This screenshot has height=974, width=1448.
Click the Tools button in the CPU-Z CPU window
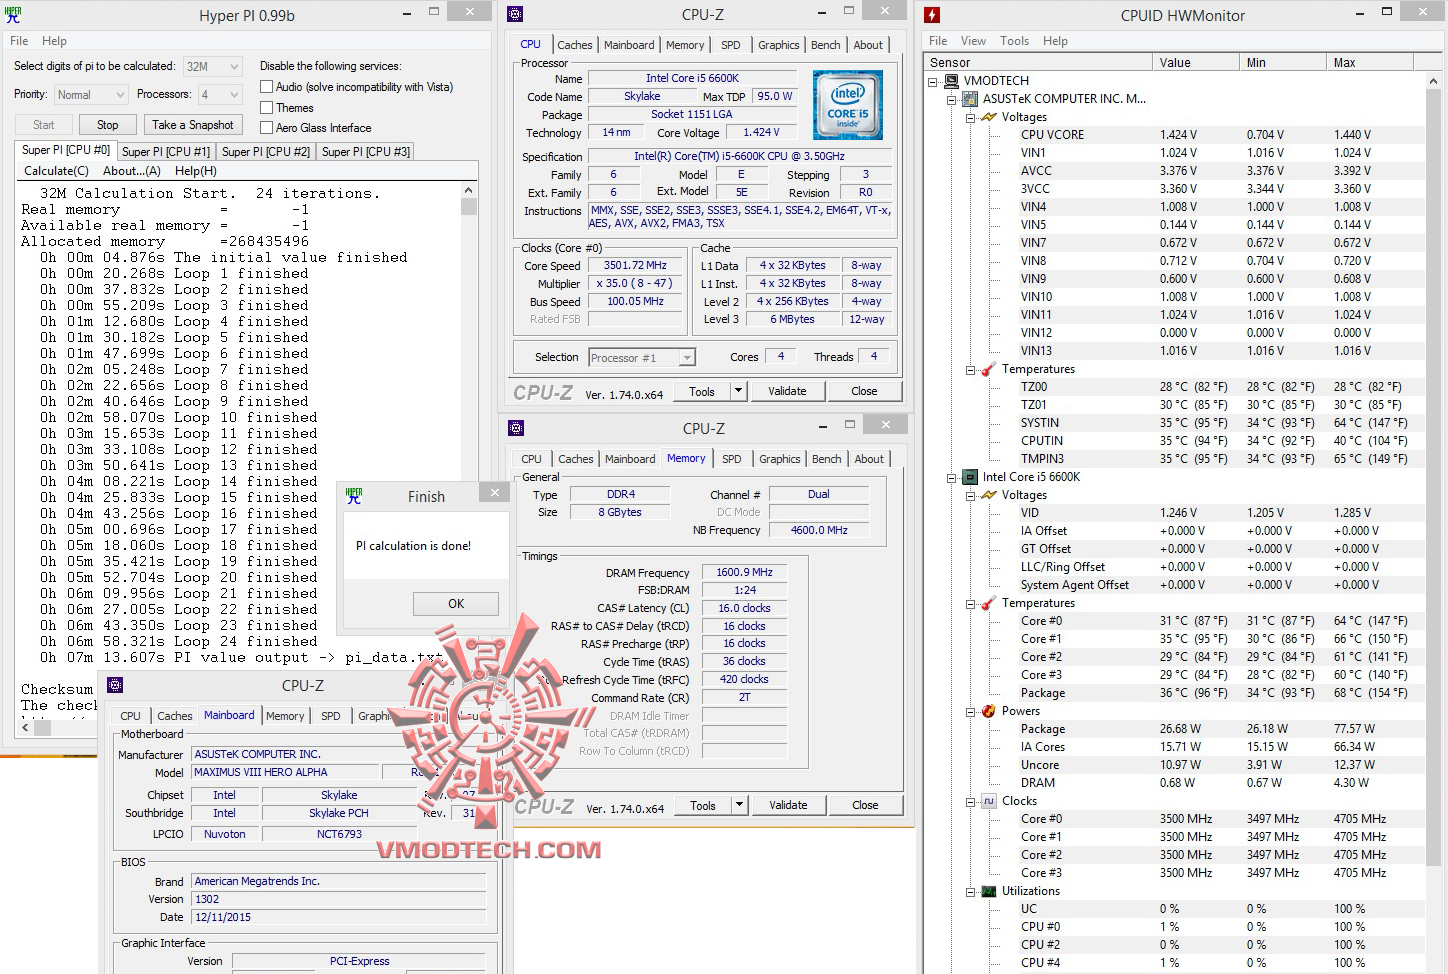tap(702, 391)
